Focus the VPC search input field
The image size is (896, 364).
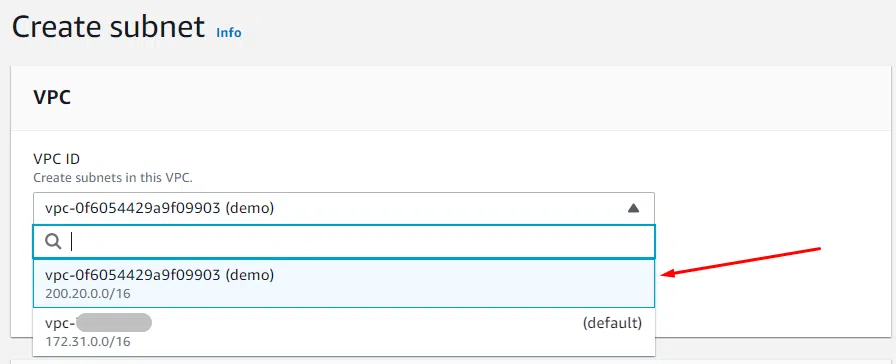tap(344, 242)
